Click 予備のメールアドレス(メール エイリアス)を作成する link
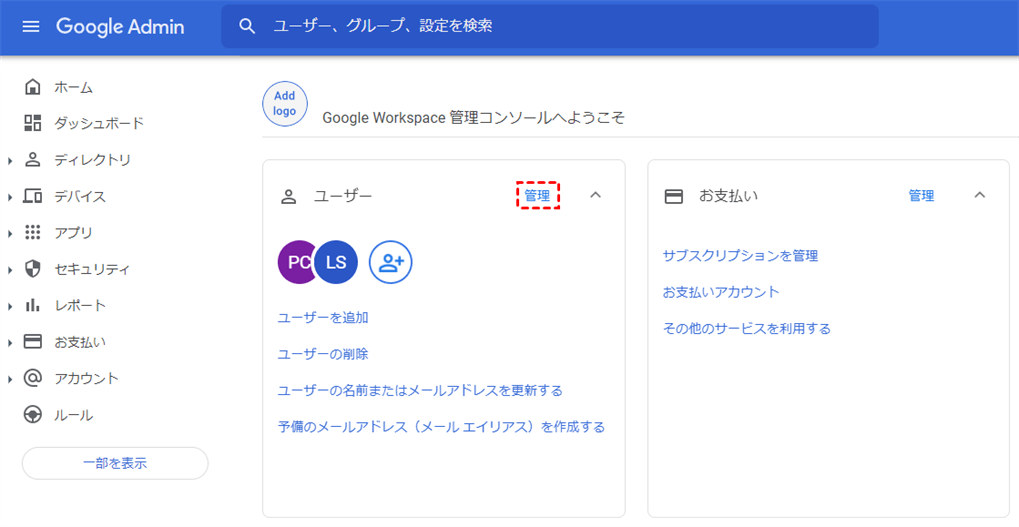Viewport: 1019px width, 527px height. tap(441, 427)
